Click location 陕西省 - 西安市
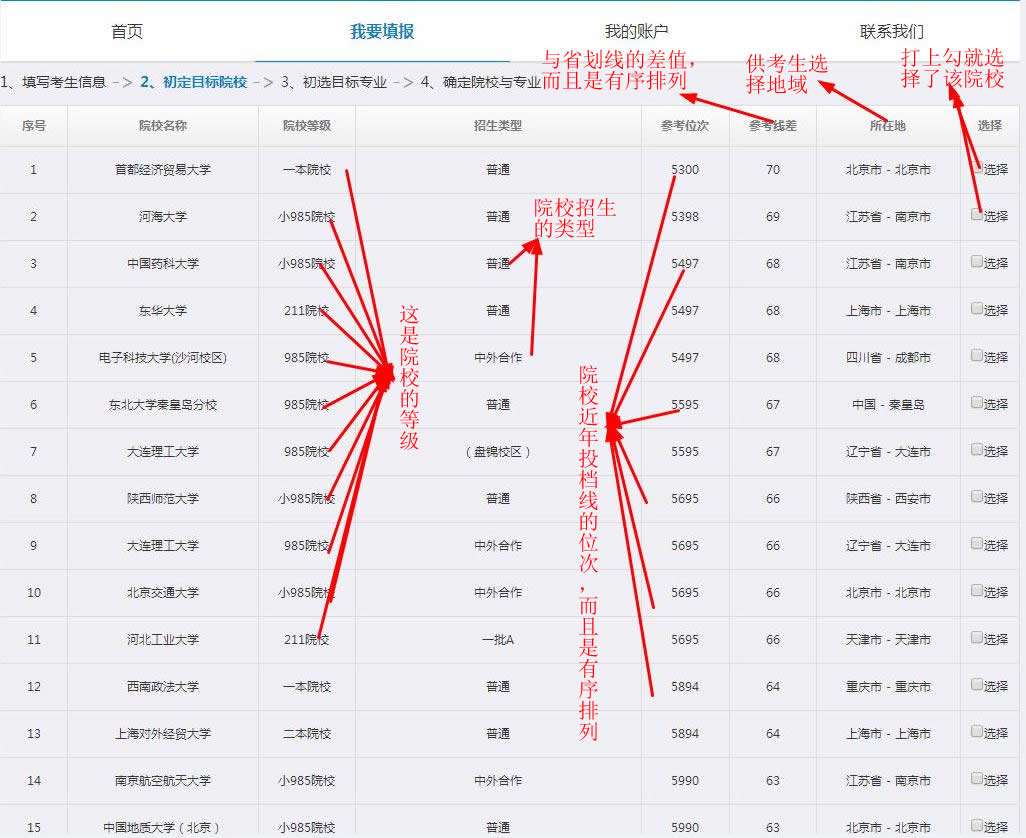The image size is (1026, 838). 888,498
